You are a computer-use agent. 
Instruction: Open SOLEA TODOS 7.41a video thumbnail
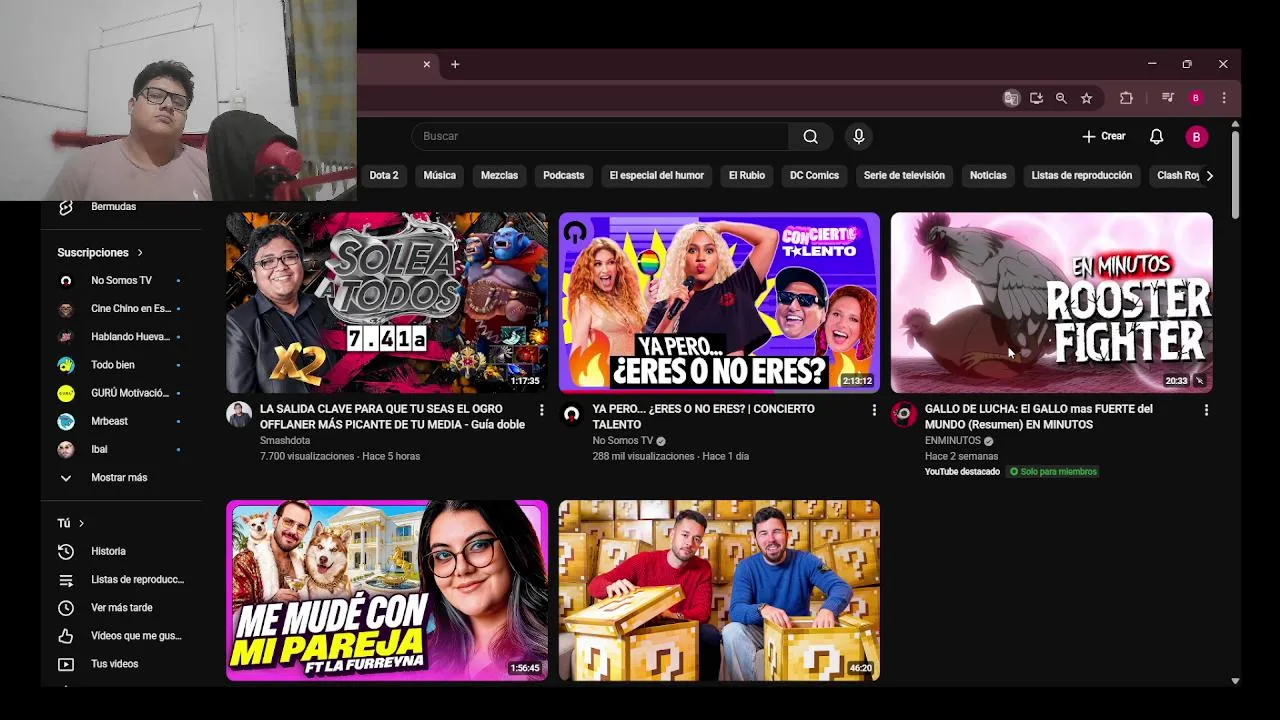coord(387,302)
